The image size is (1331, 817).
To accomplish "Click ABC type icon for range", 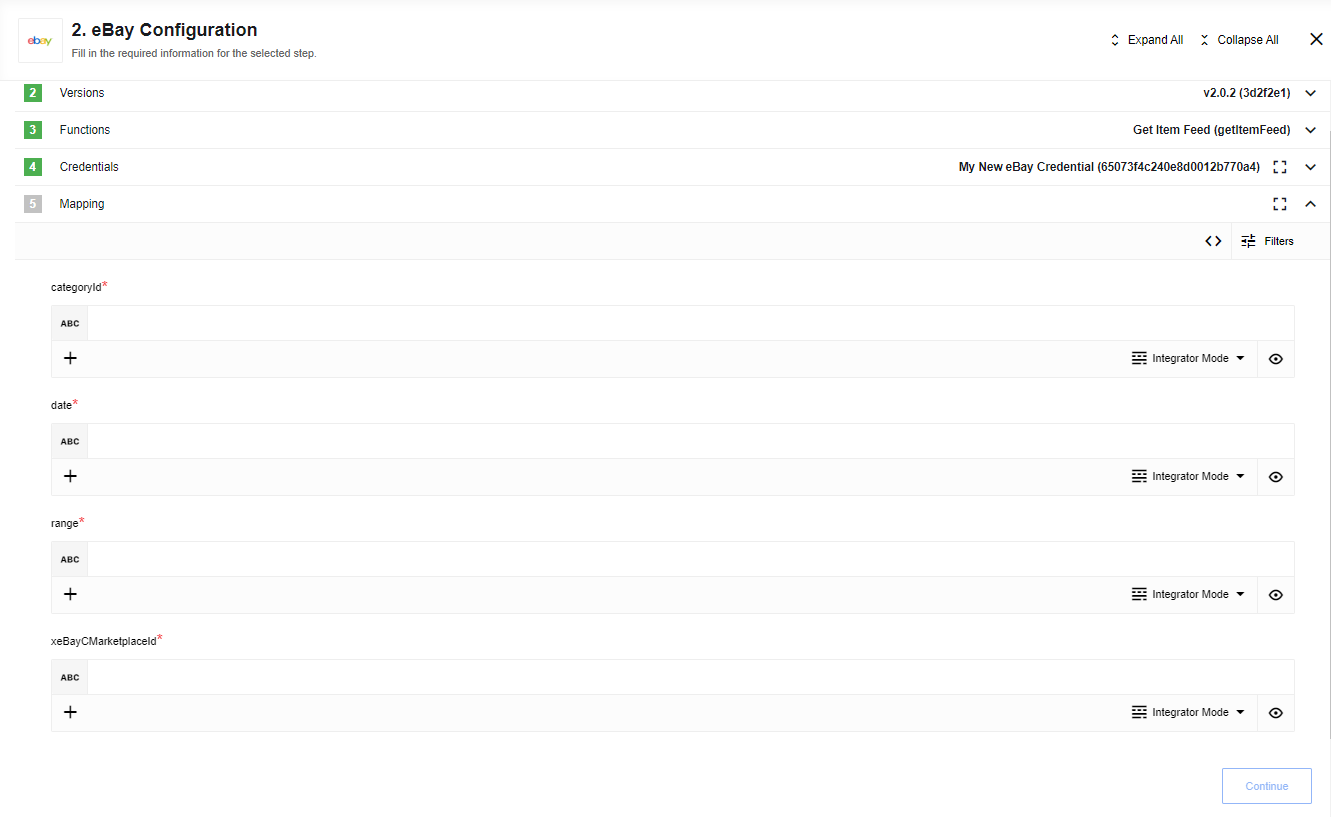I will pyautogui.click(x=70, y=559).
